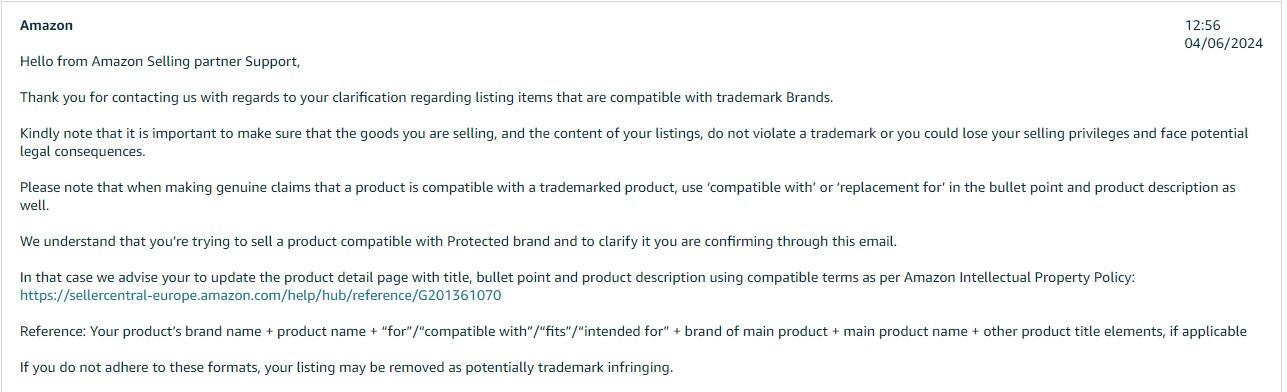Click the 'Amazon Intellectual Property Policy:' text

click(x=1020, y=278)
